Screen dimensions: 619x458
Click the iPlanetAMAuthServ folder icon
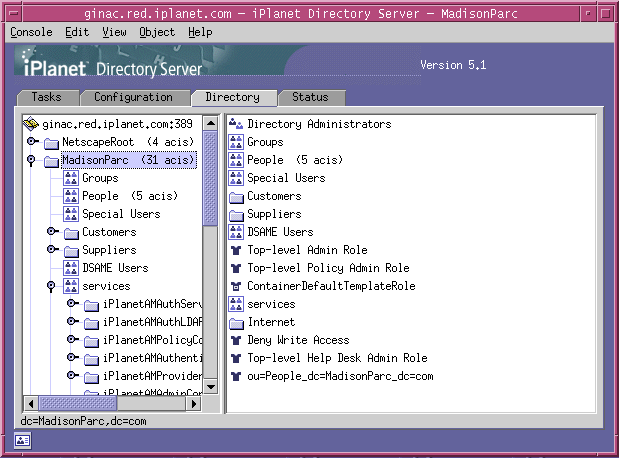[x=91, y=305]
